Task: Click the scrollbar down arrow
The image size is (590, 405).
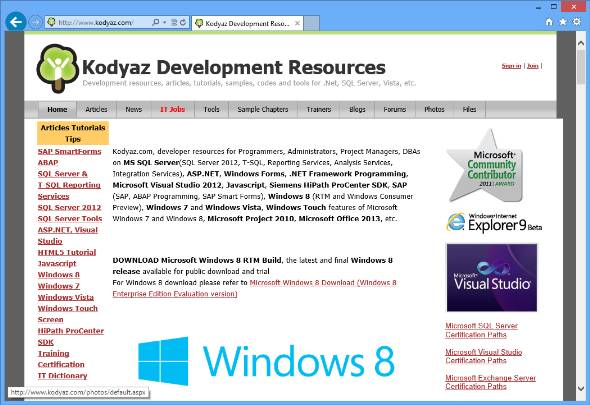Action: (x=581, y=388)
